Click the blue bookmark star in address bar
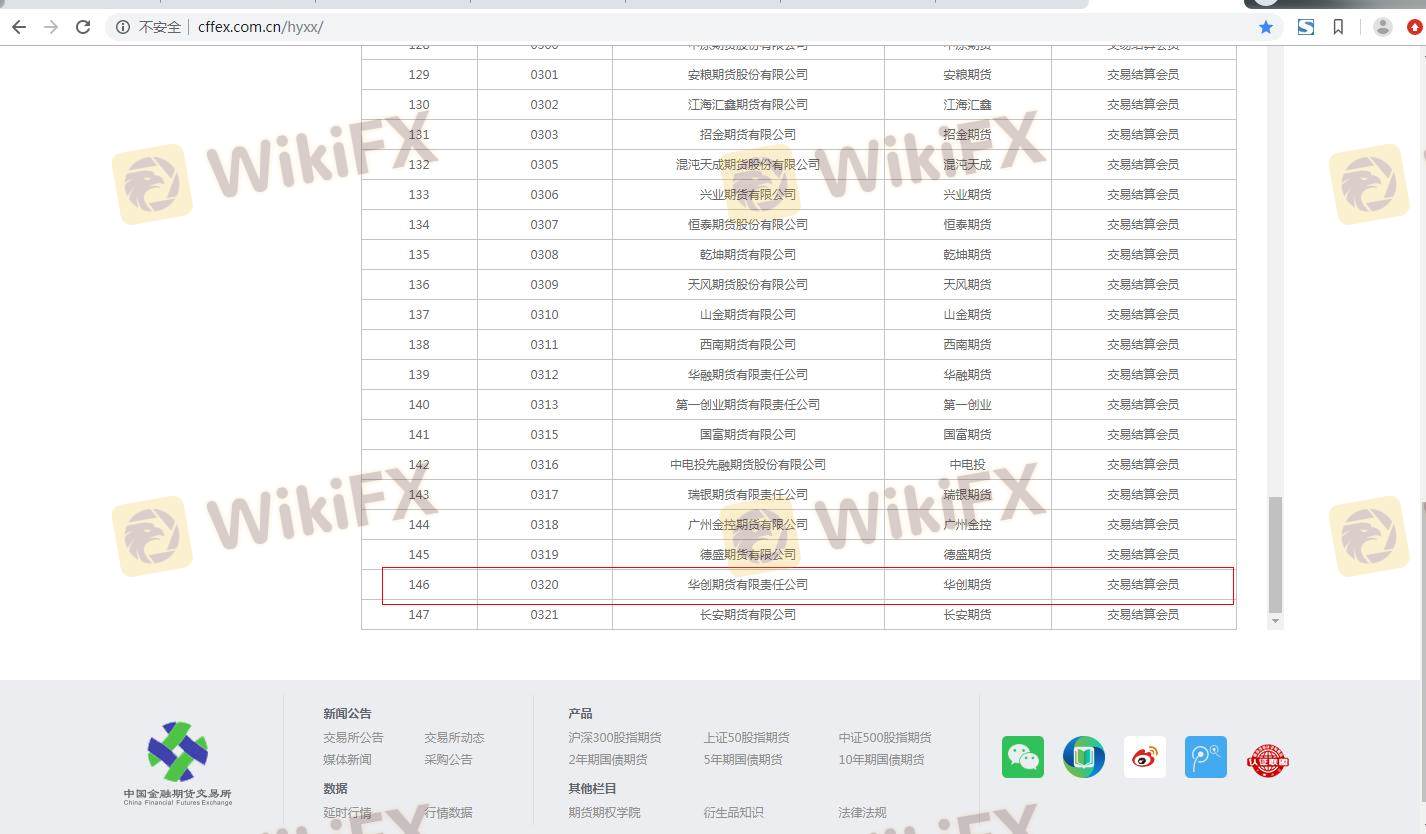This screenshot has height=834, width=1426. click(x=1266, y=27)
